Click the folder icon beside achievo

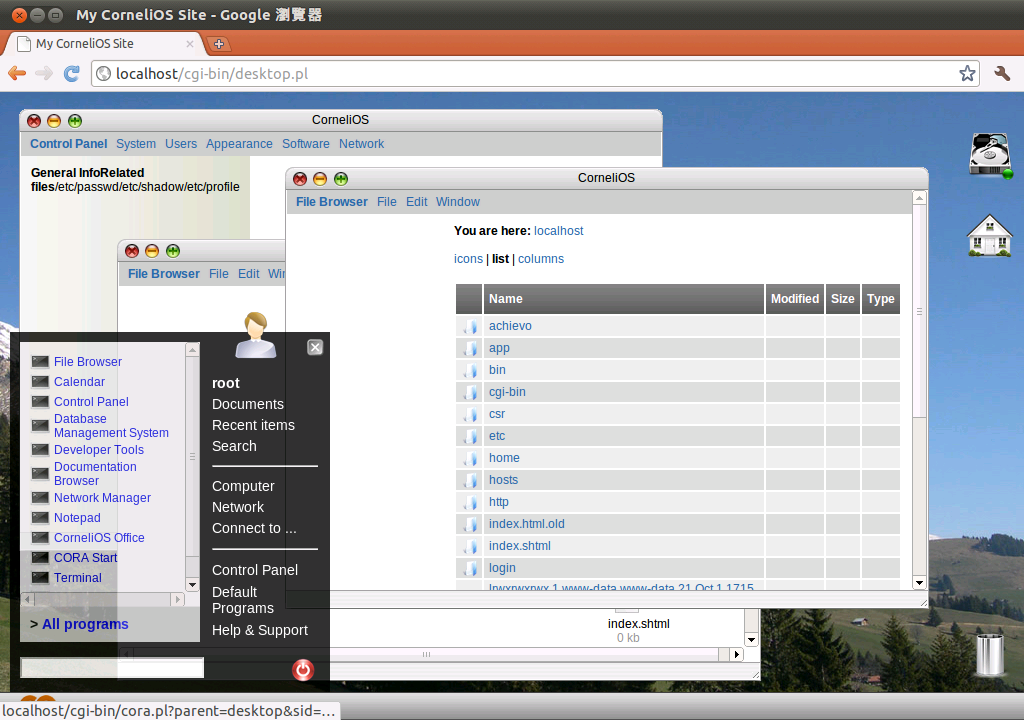(x=470, y=326)
